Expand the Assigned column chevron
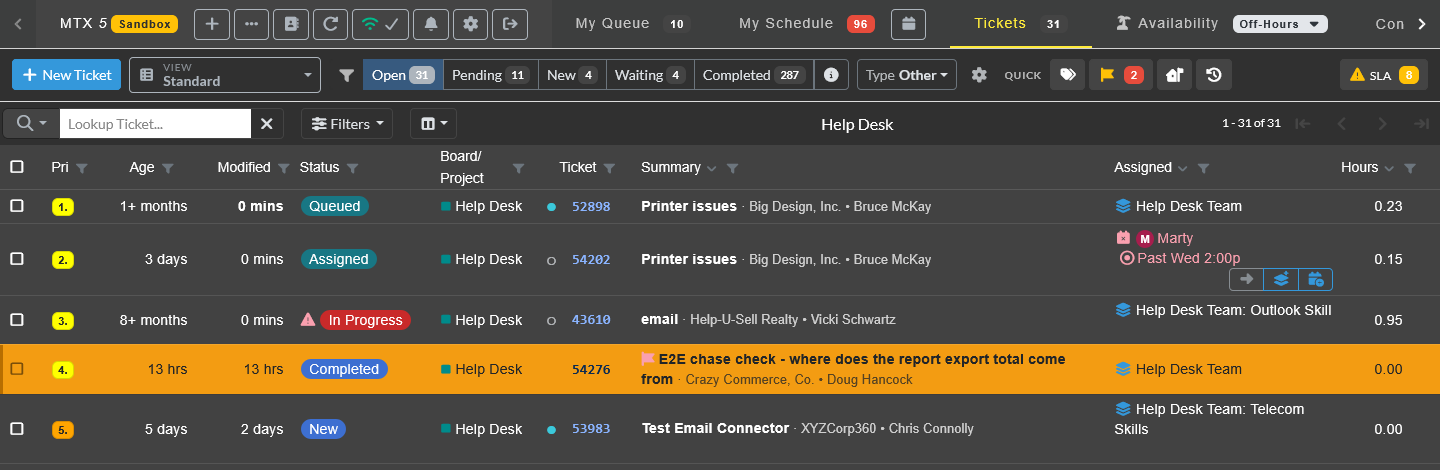The image size is (1440, 470). click(1183, 168)
